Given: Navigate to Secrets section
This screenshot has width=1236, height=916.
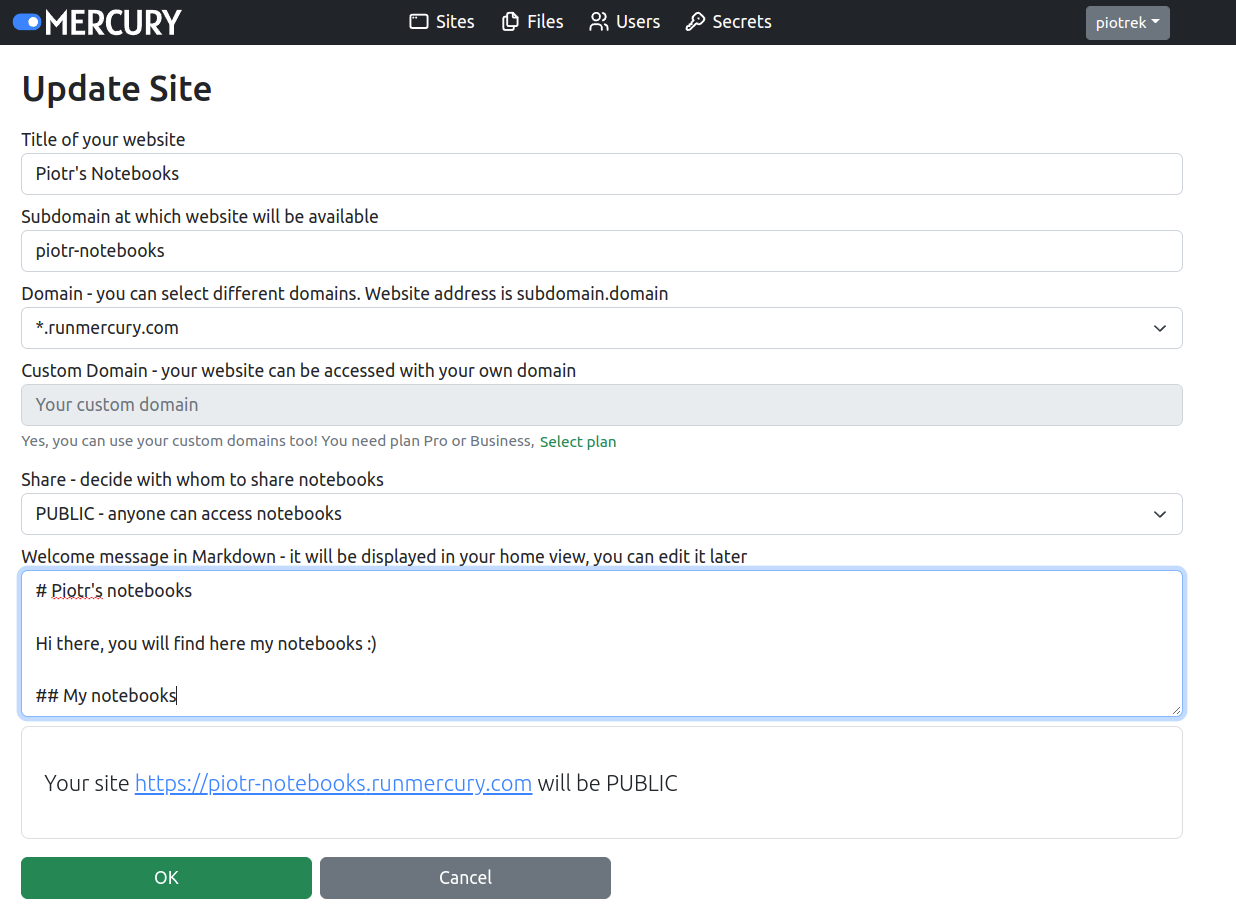Looking at the screenshot, I should click(742, 22).
